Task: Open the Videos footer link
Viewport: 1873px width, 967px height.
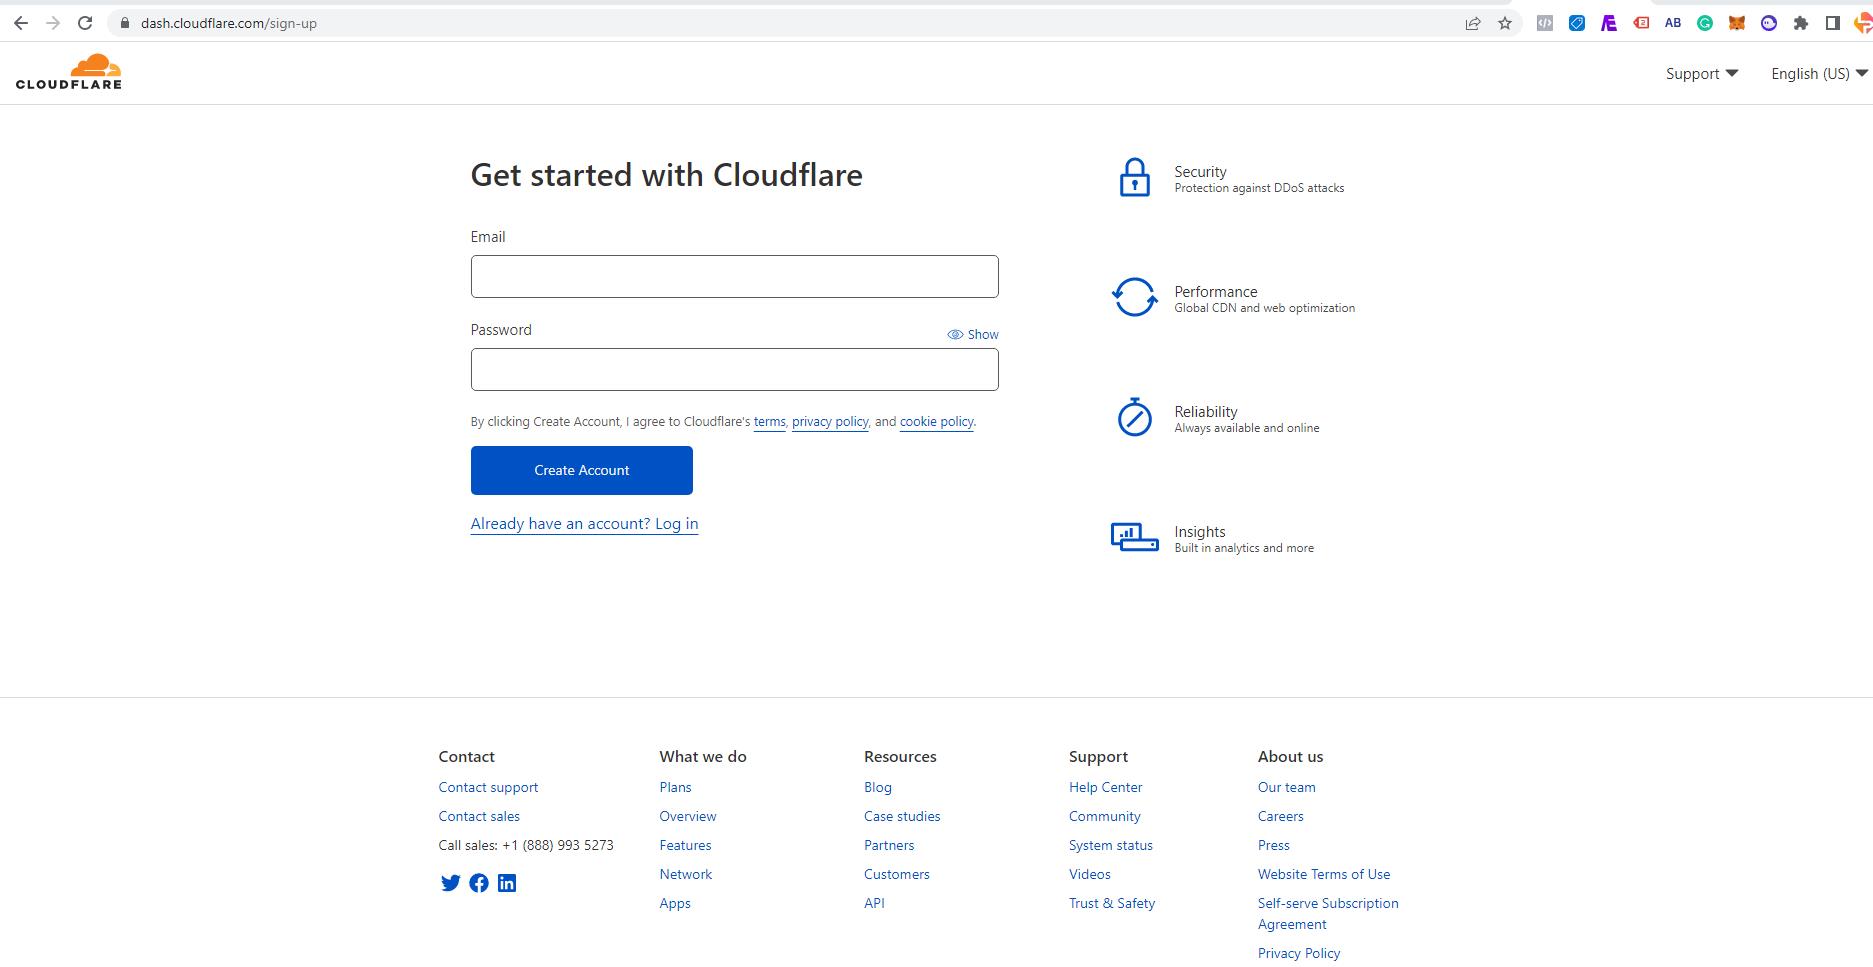Action: (x=1090, y=875)
